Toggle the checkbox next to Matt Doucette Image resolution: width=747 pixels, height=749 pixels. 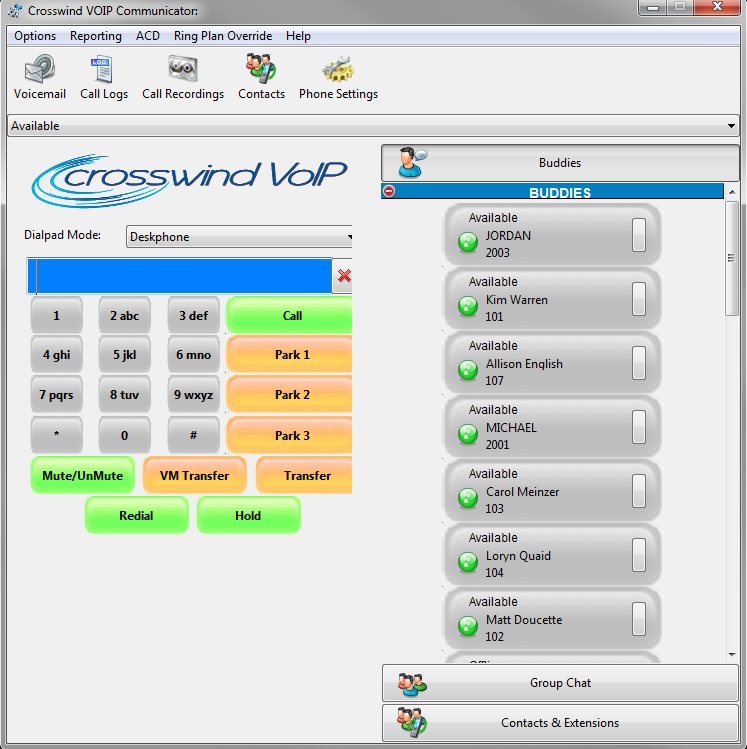pyautogui.click(x=639, y=620)
